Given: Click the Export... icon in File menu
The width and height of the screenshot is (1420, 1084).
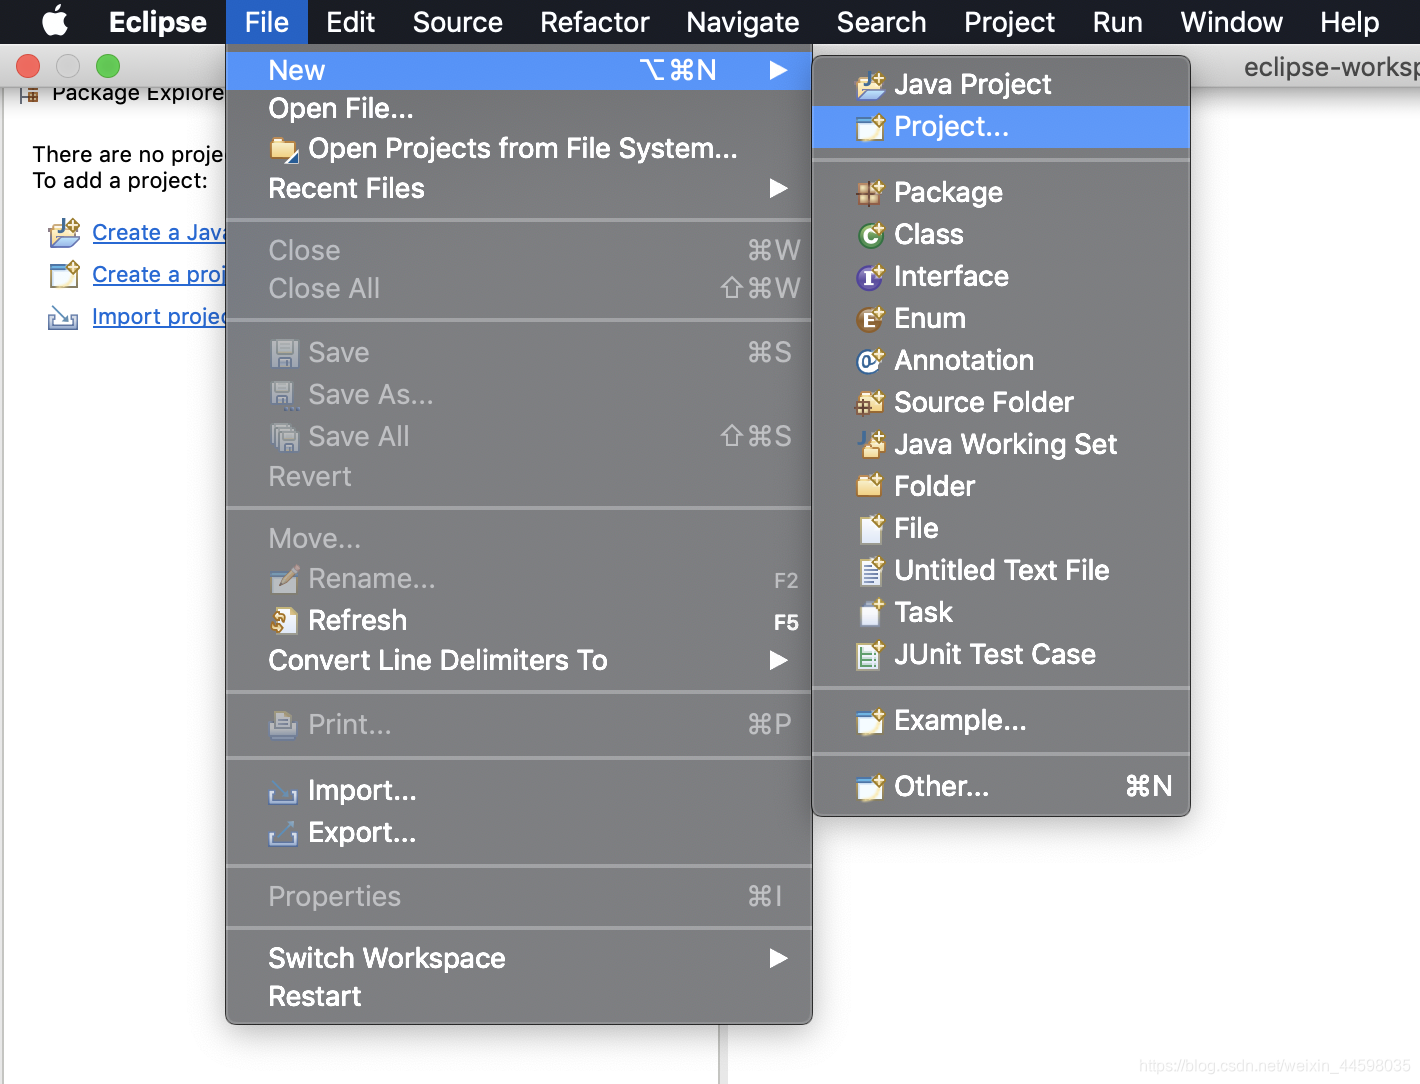Looking at the screenshot, I should pos(283,834).
